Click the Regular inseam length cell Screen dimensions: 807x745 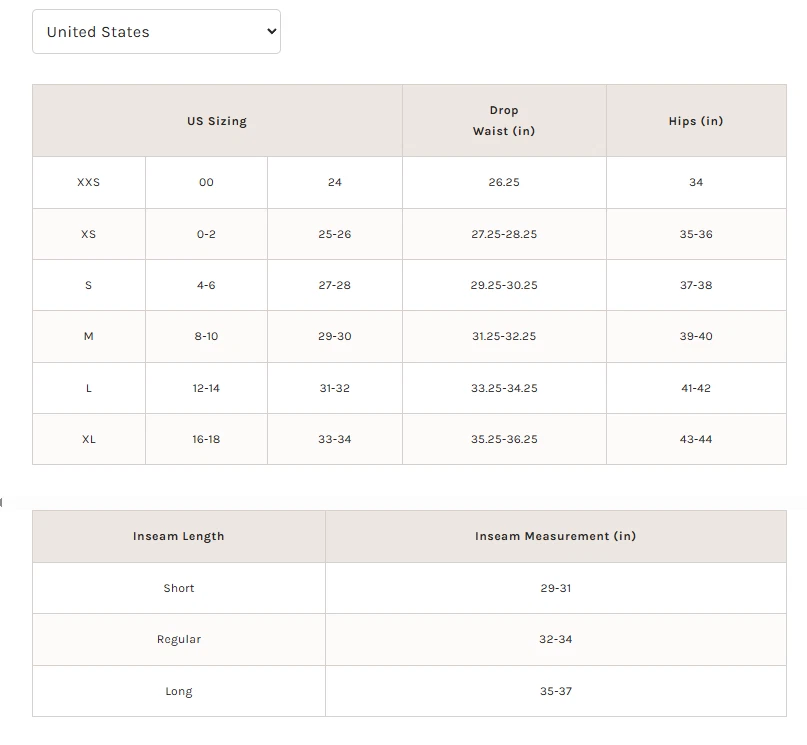tap(179, 640)
